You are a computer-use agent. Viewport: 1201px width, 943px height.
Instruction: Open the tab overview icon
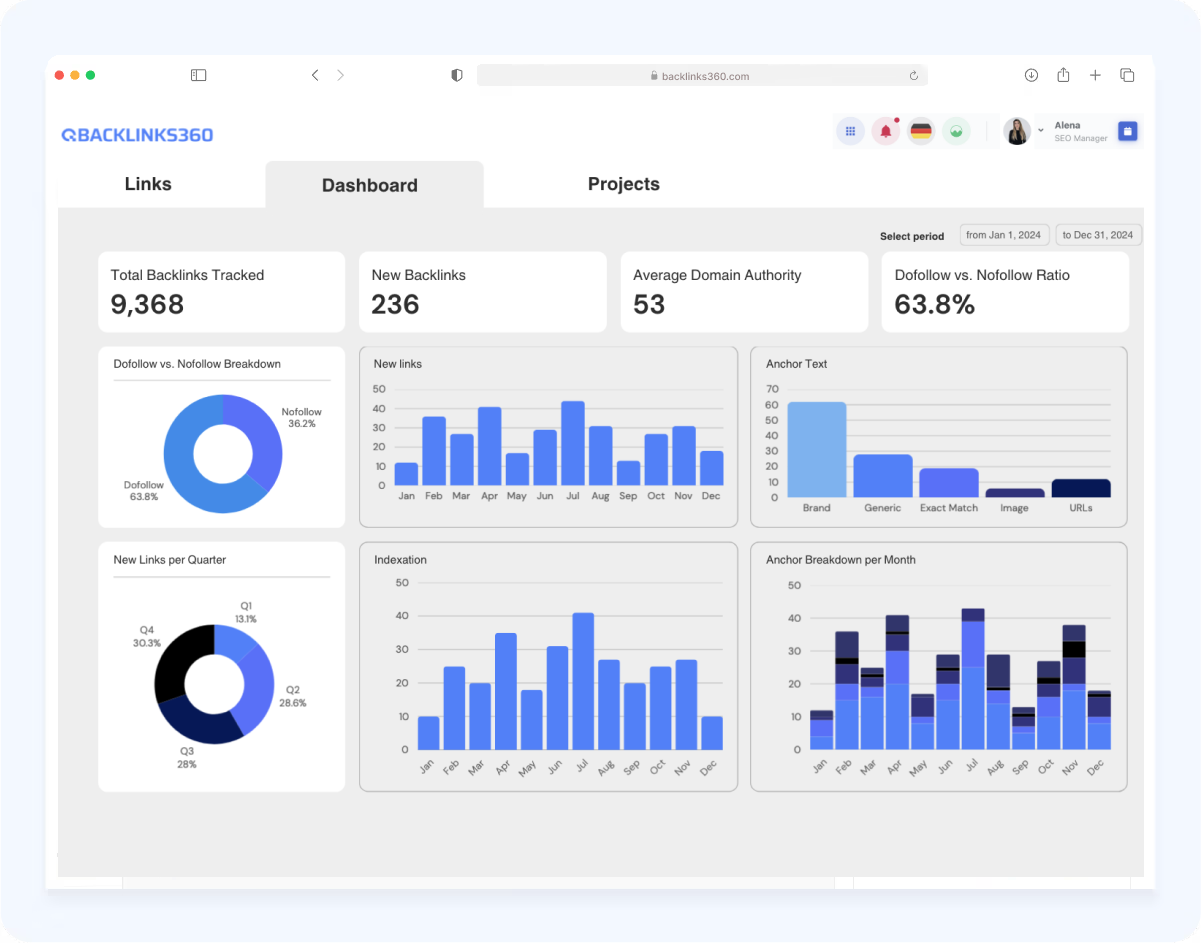(x=1127, y=75)
